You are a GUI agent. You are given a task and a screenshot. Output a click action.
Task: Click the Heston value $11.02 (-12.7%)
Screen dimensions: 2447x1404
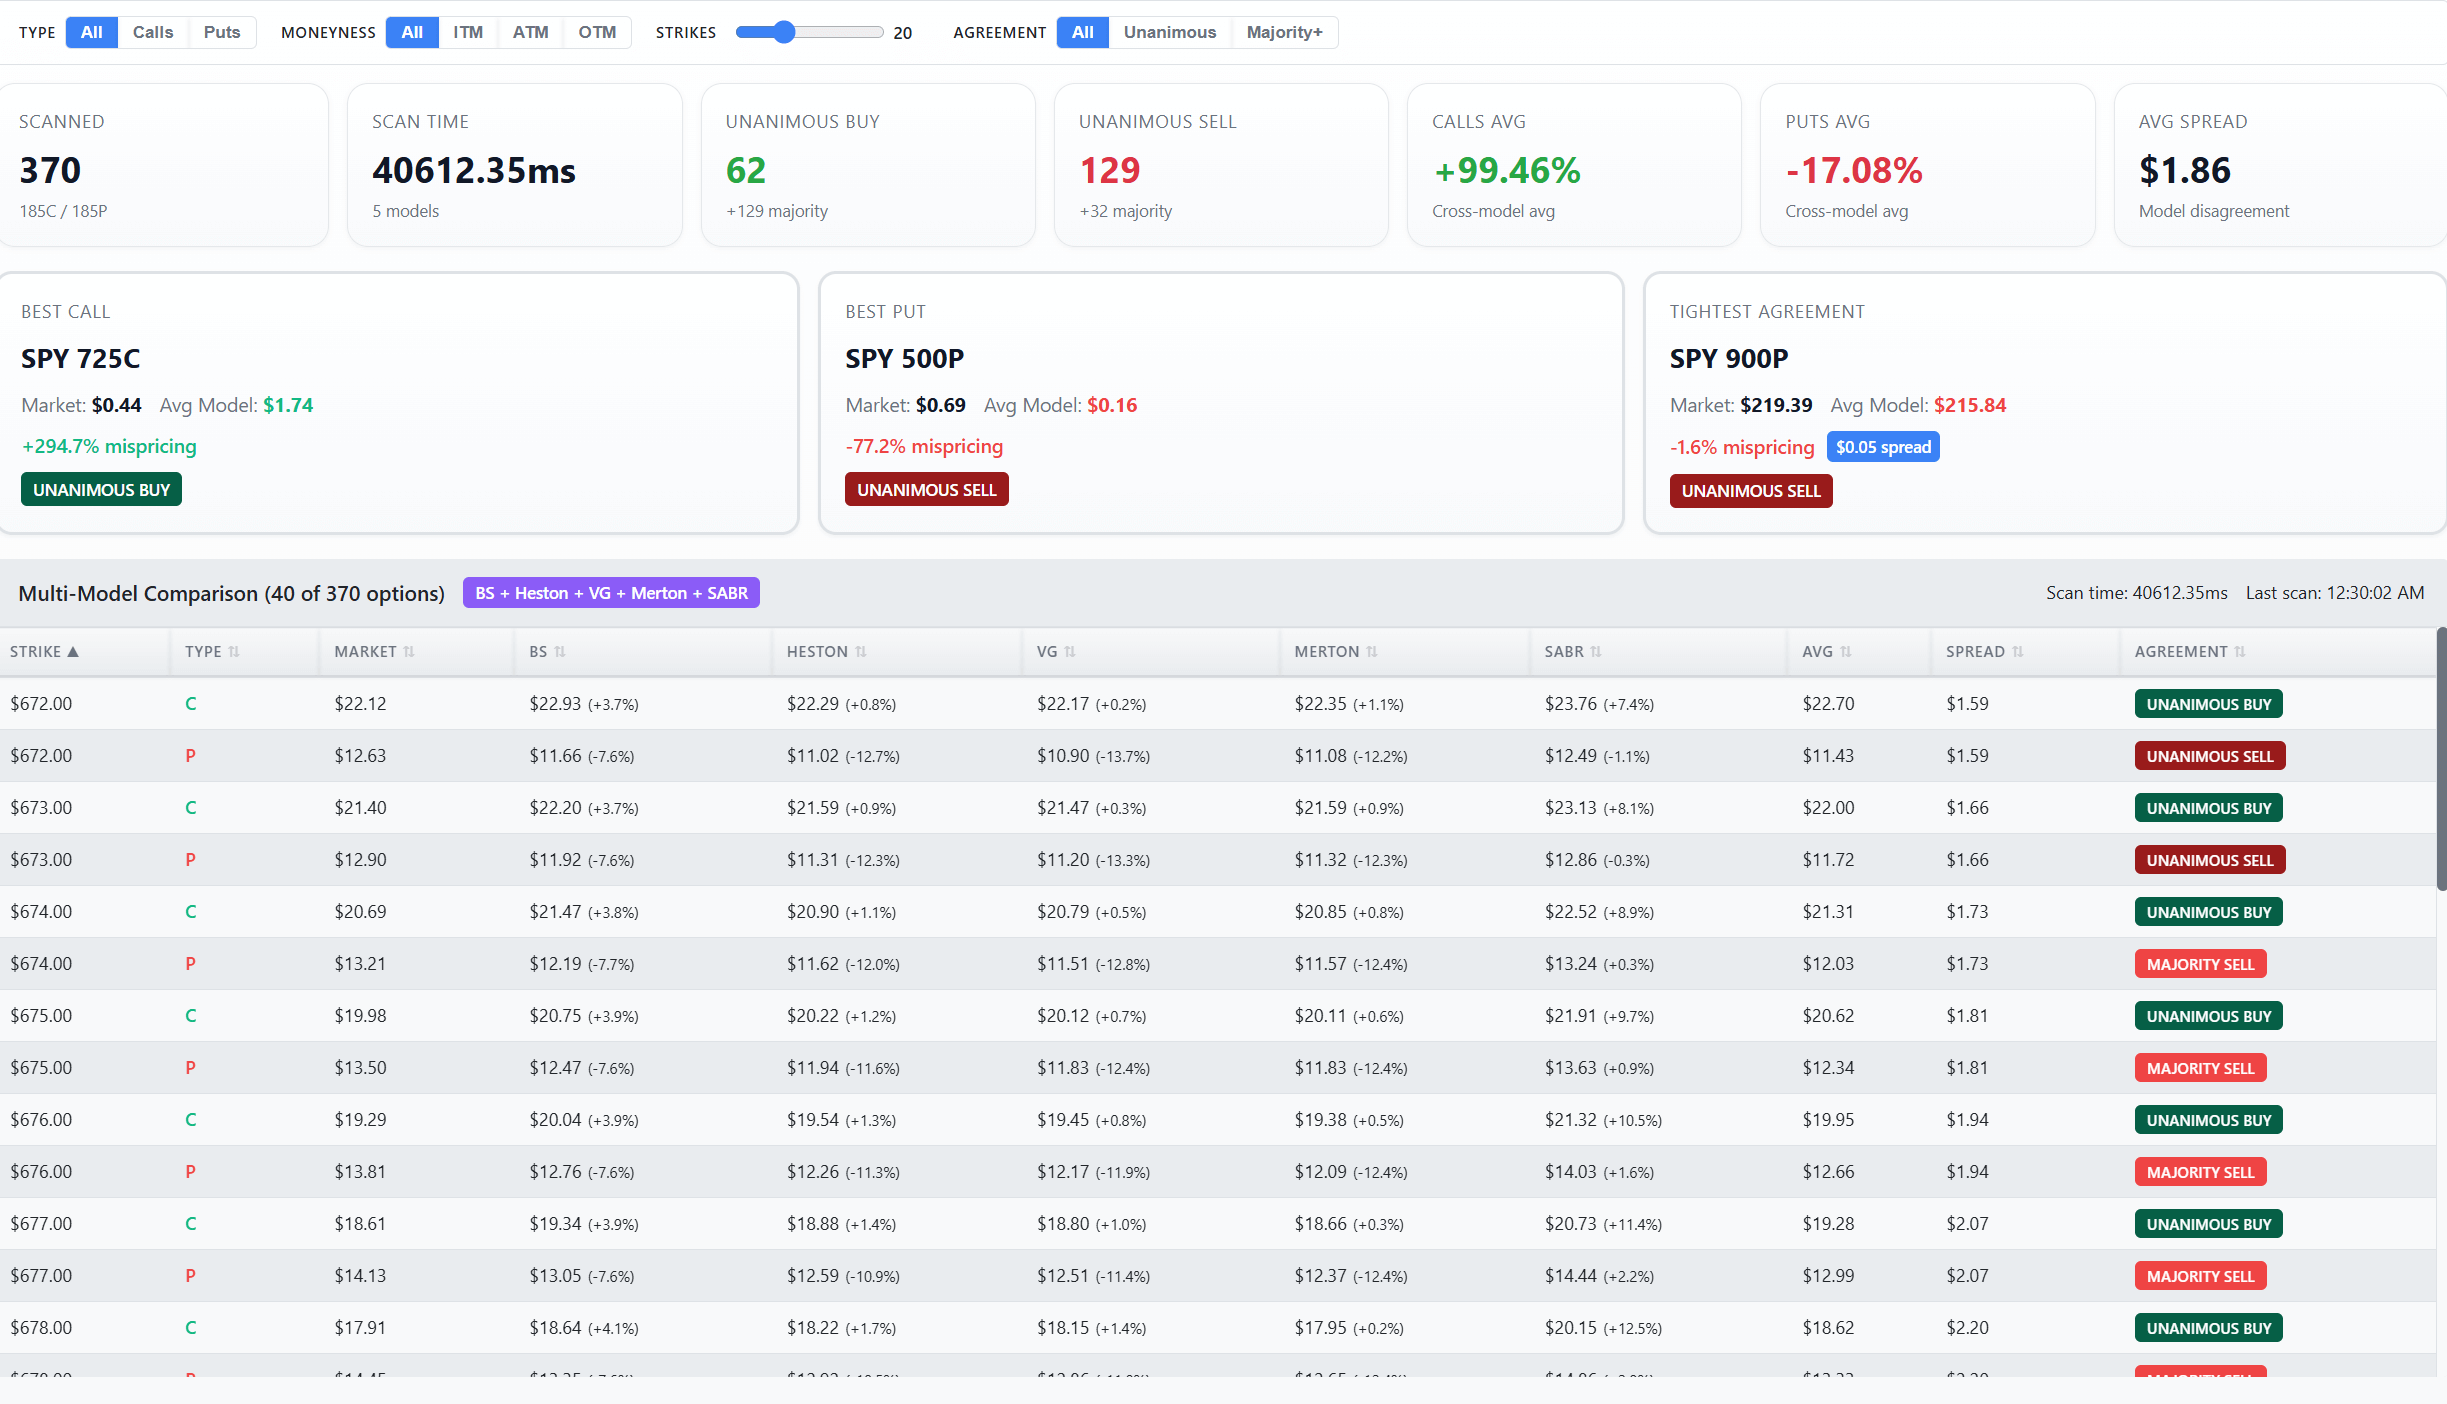pos(843,756)
